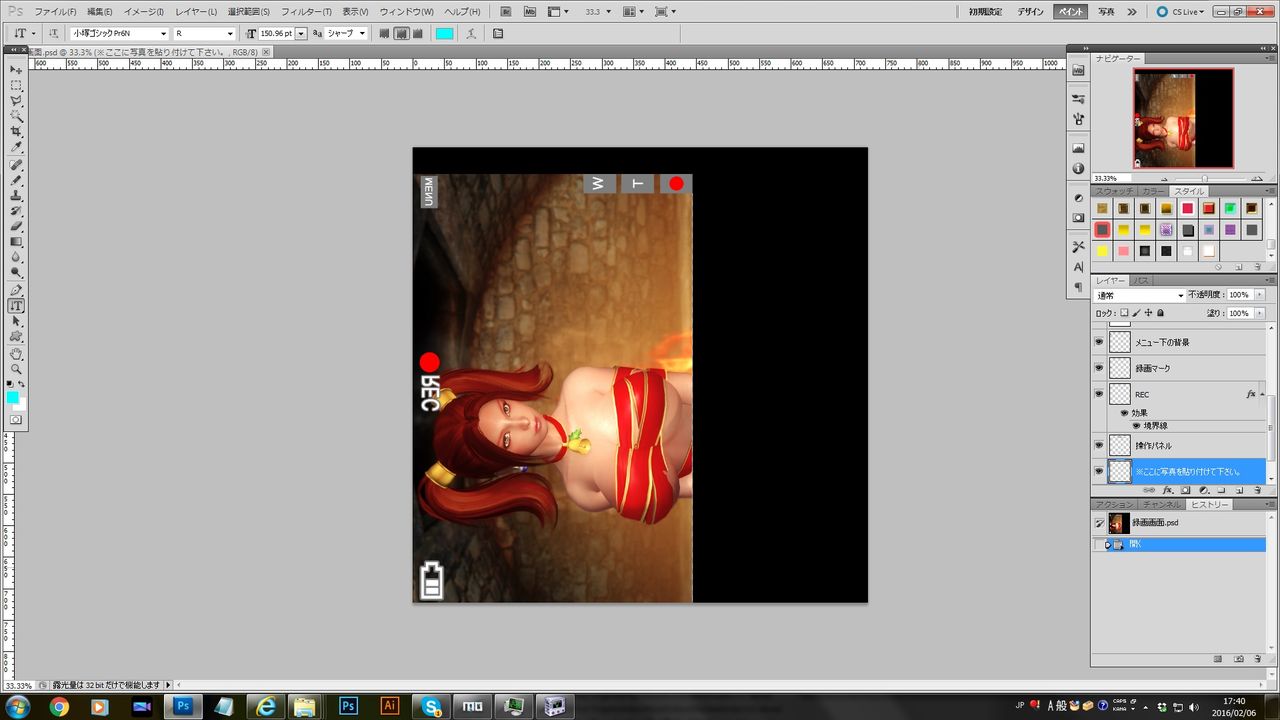Toggle visibility of 操作パネル layer
Screen dimensions: 1280x720
[1099, 445]
